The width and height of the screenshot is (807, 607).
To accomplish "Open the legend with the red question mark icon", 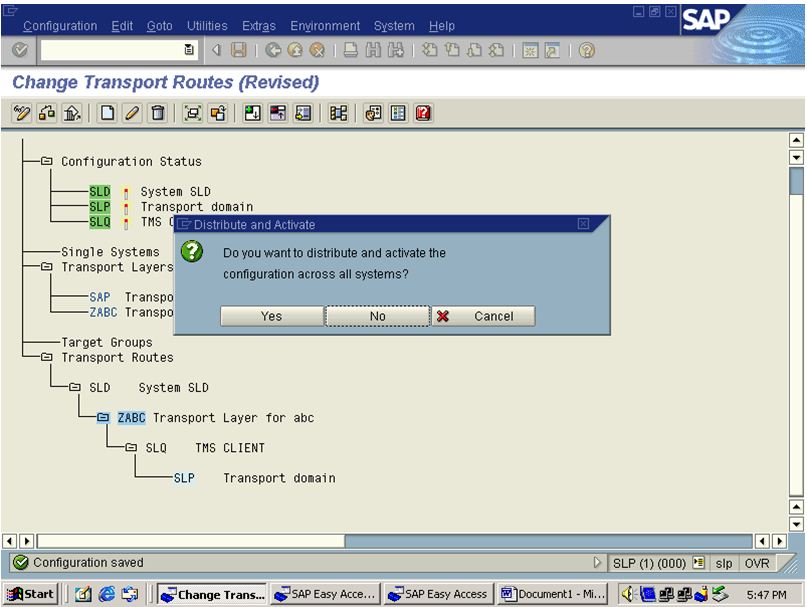I will 424,112.
